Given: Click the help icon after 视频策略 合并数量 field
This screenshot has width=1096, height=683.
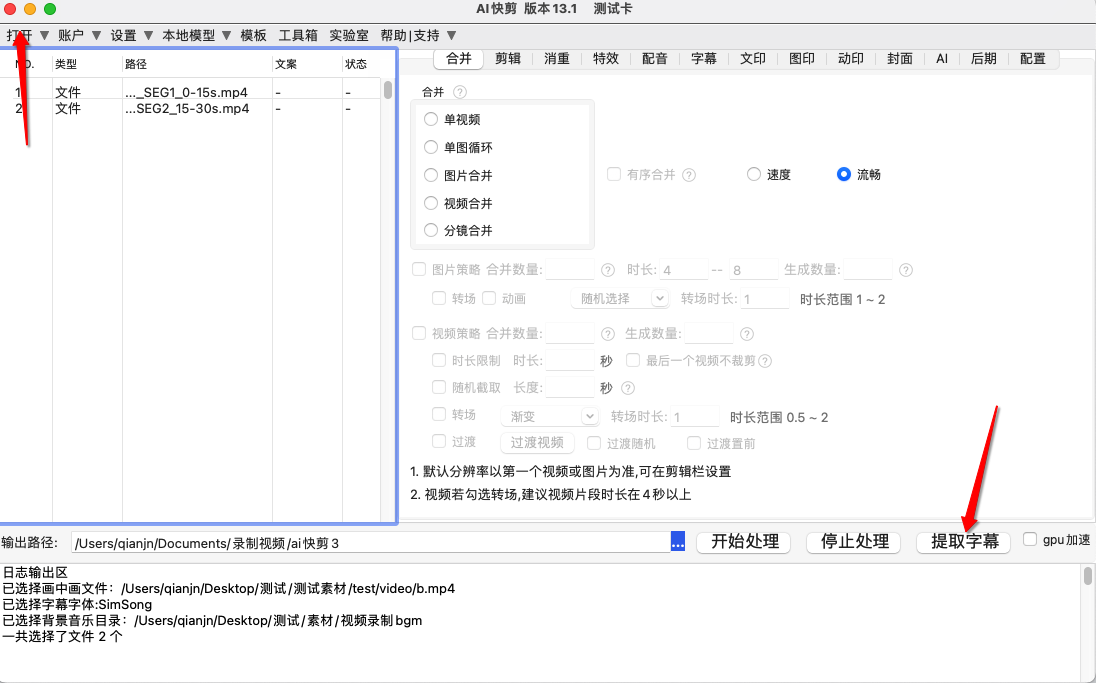Looking at the screenshot, I should tap(608, 334).
